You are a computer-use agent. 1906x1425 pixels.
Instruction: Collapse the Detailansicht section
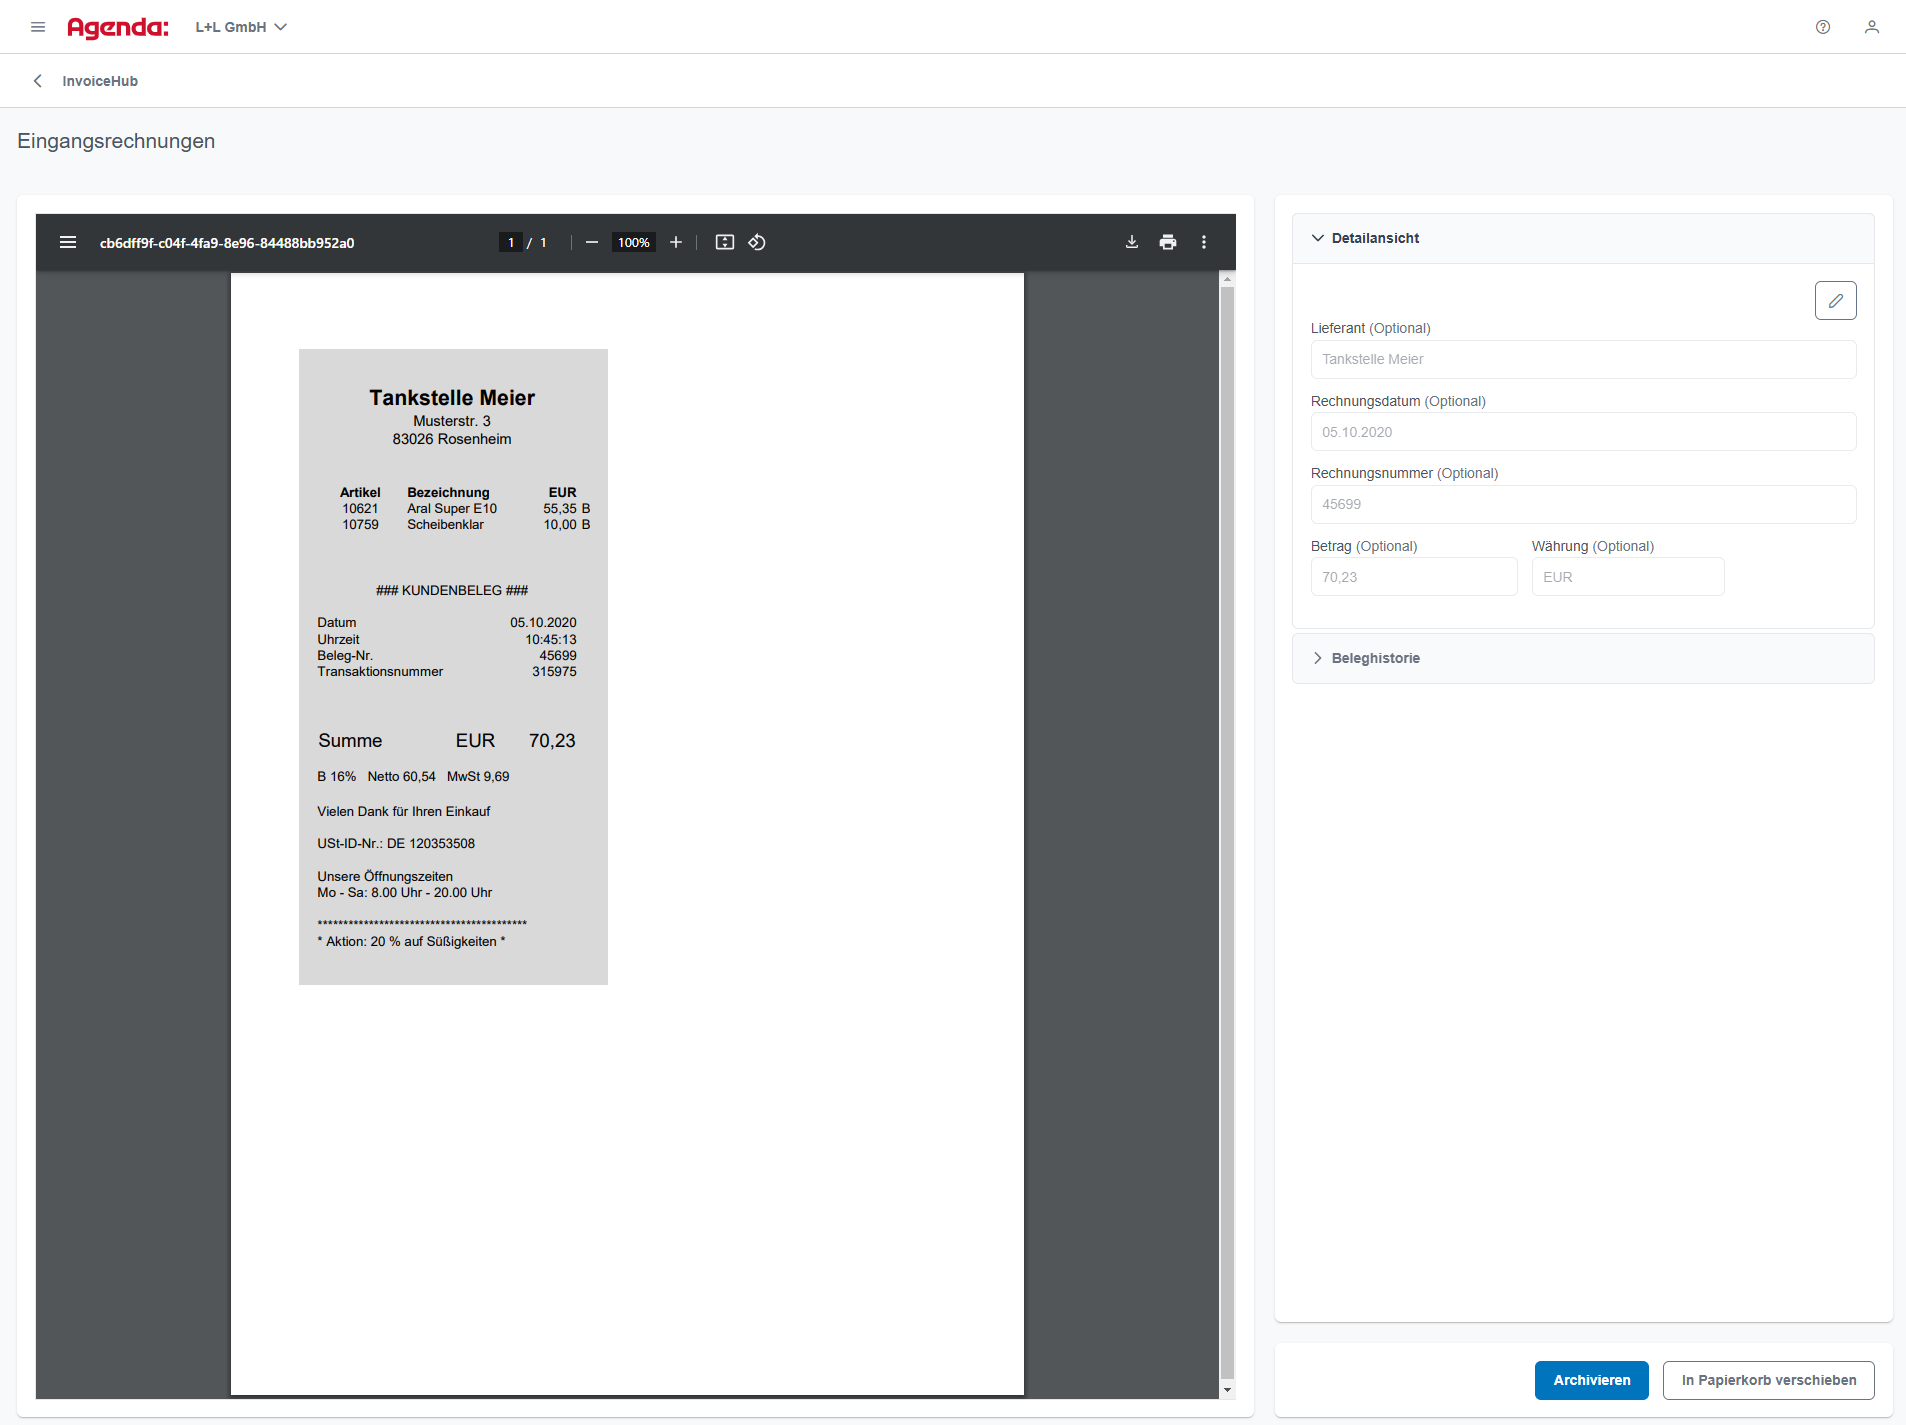(1318, 238)
